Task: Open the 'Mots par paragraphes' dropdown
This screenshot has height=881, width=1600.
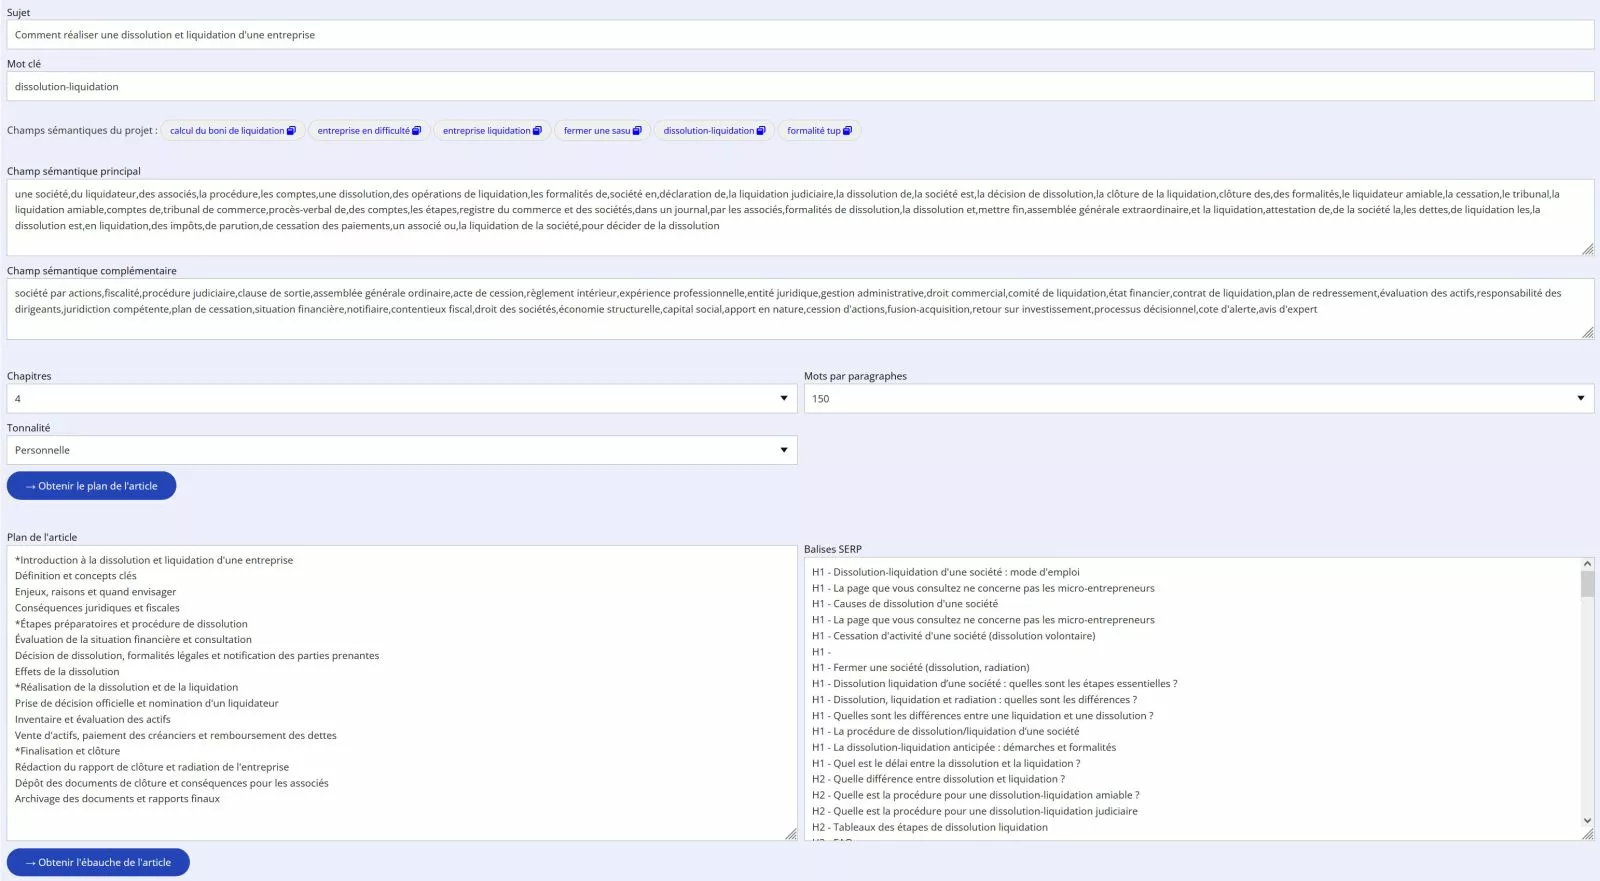Action: 1199,399
